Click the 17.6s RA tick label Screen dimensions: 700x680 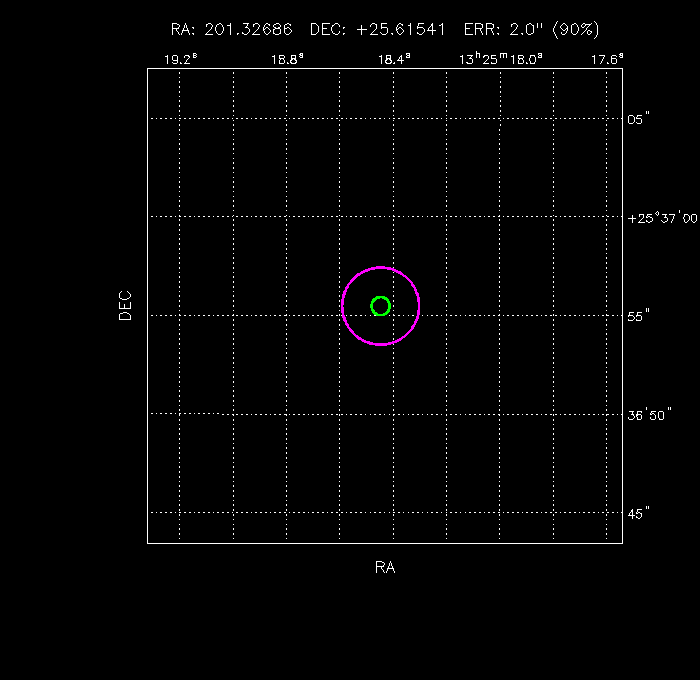tap(606, 59)
